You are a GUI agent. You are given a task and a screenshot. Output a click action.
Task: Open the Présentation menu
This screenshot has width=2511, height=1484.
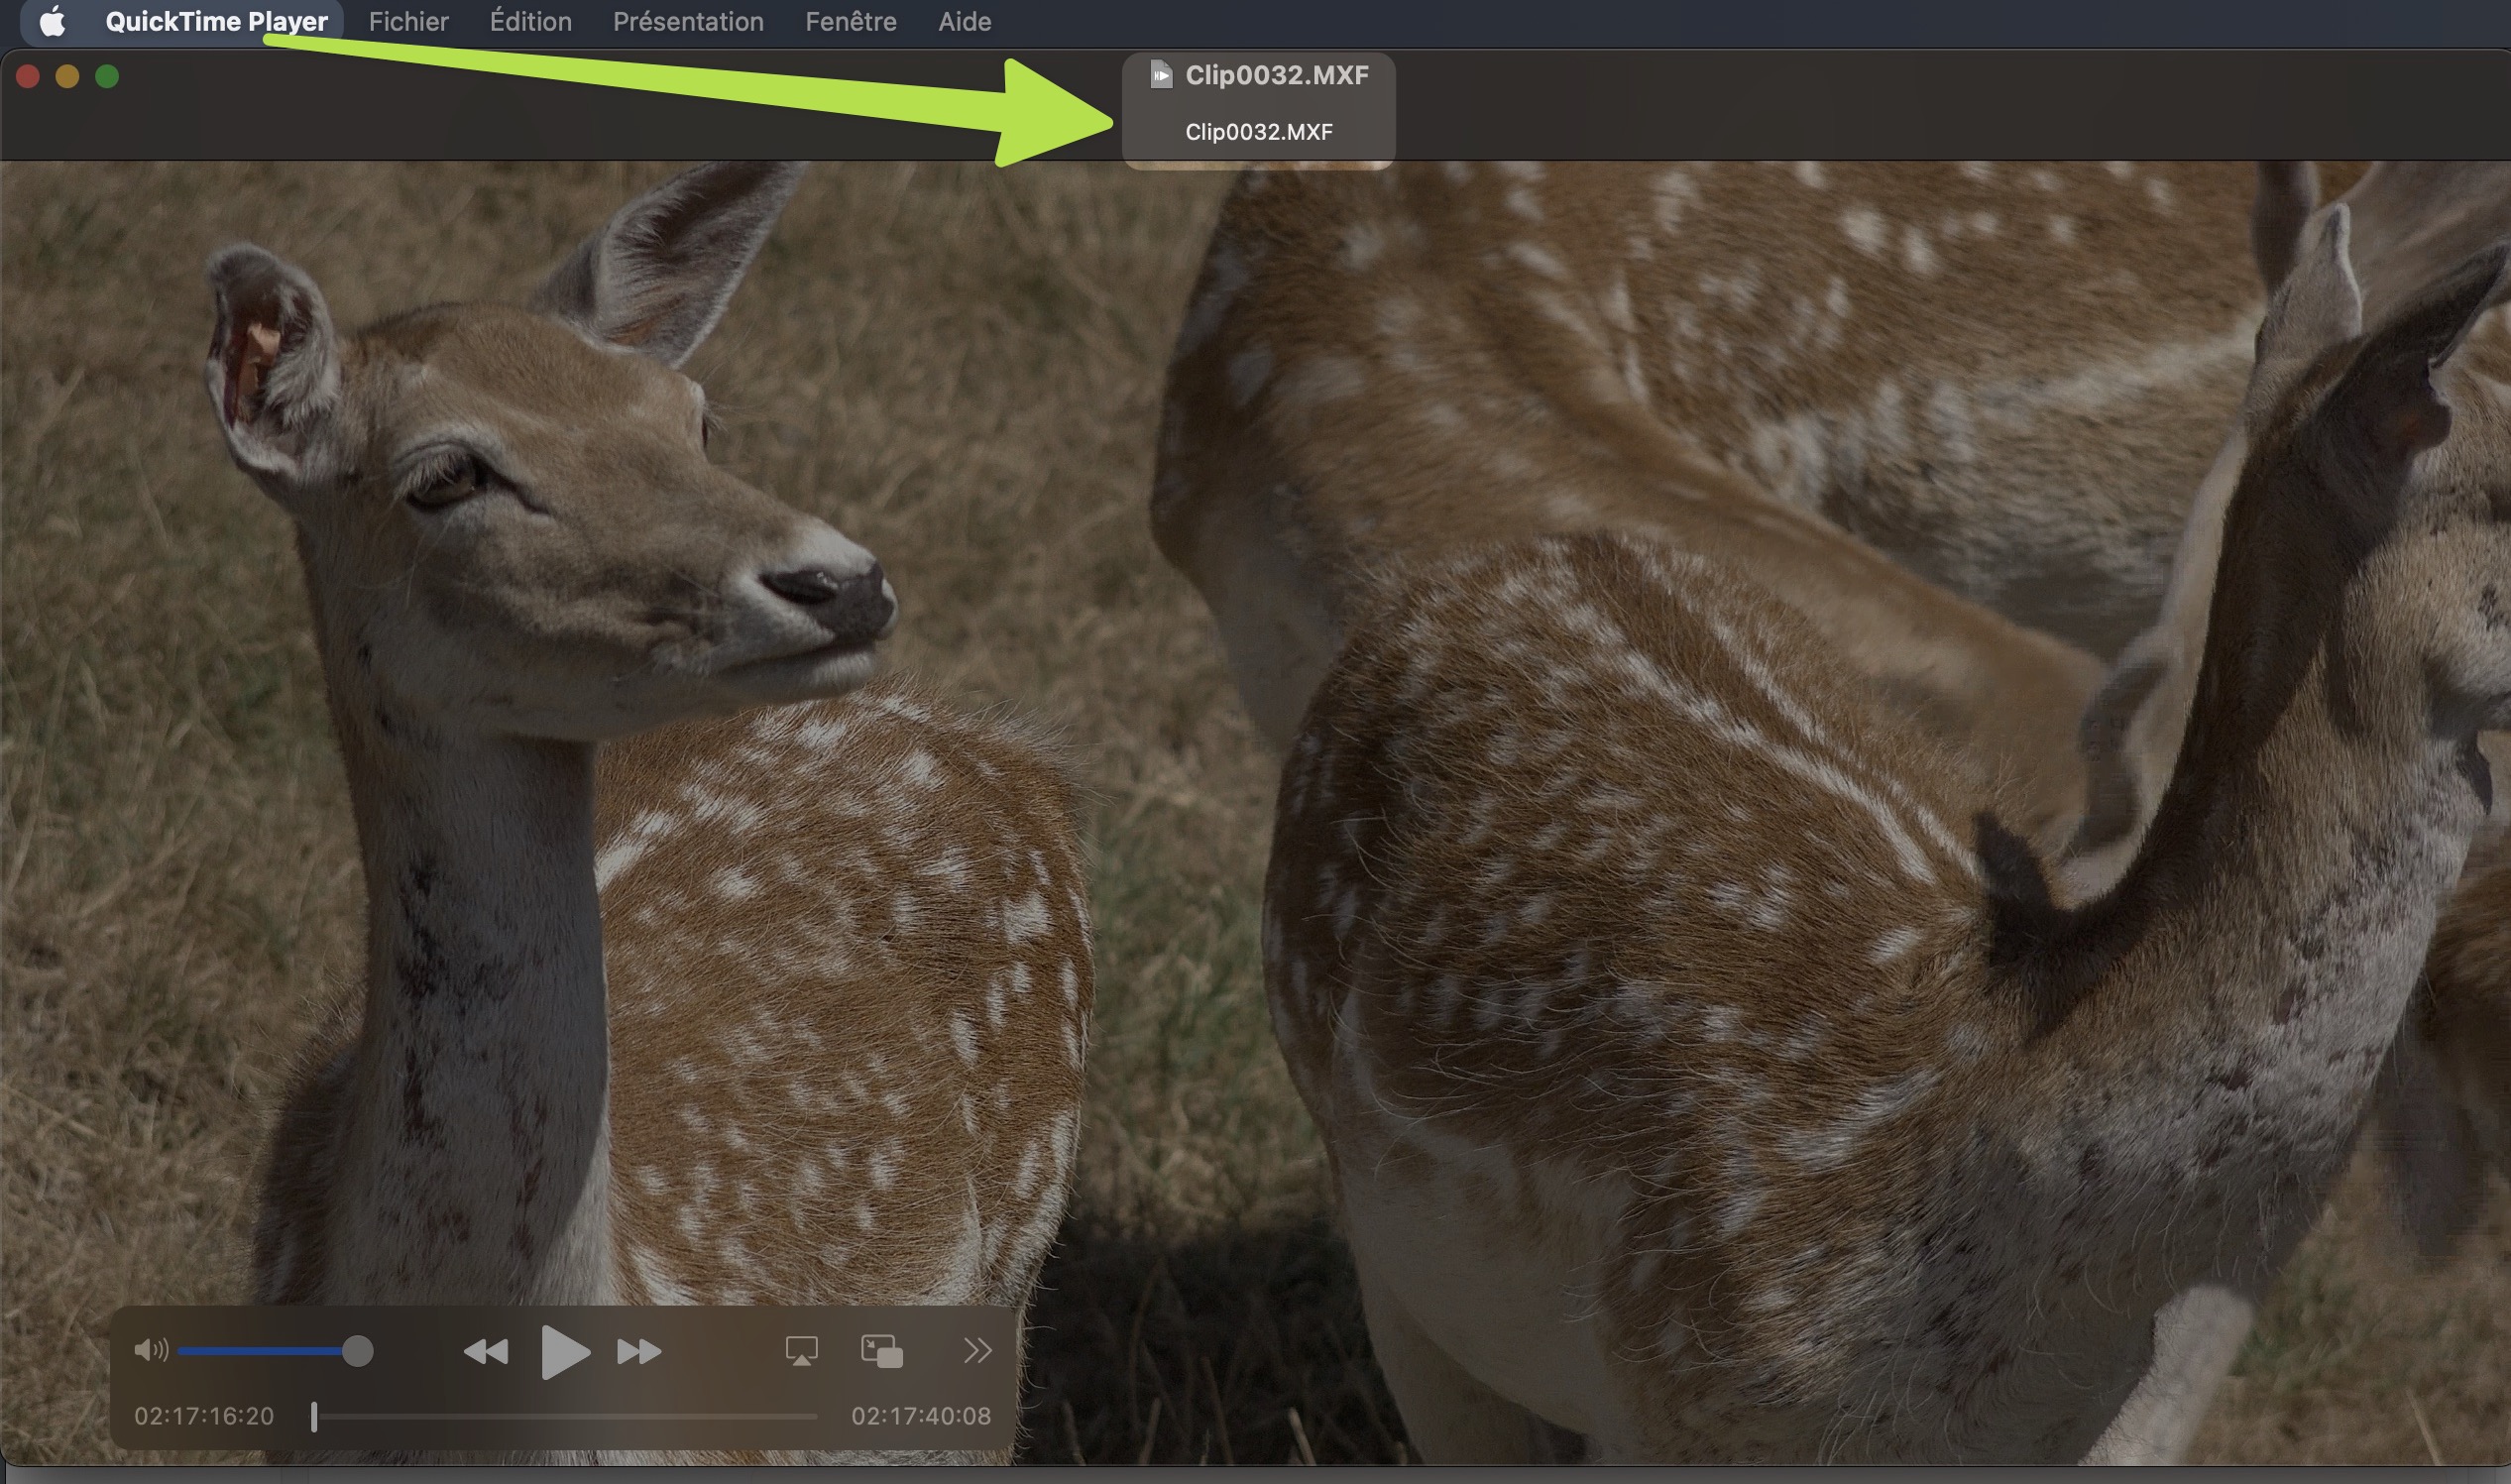tap(688, 21)
